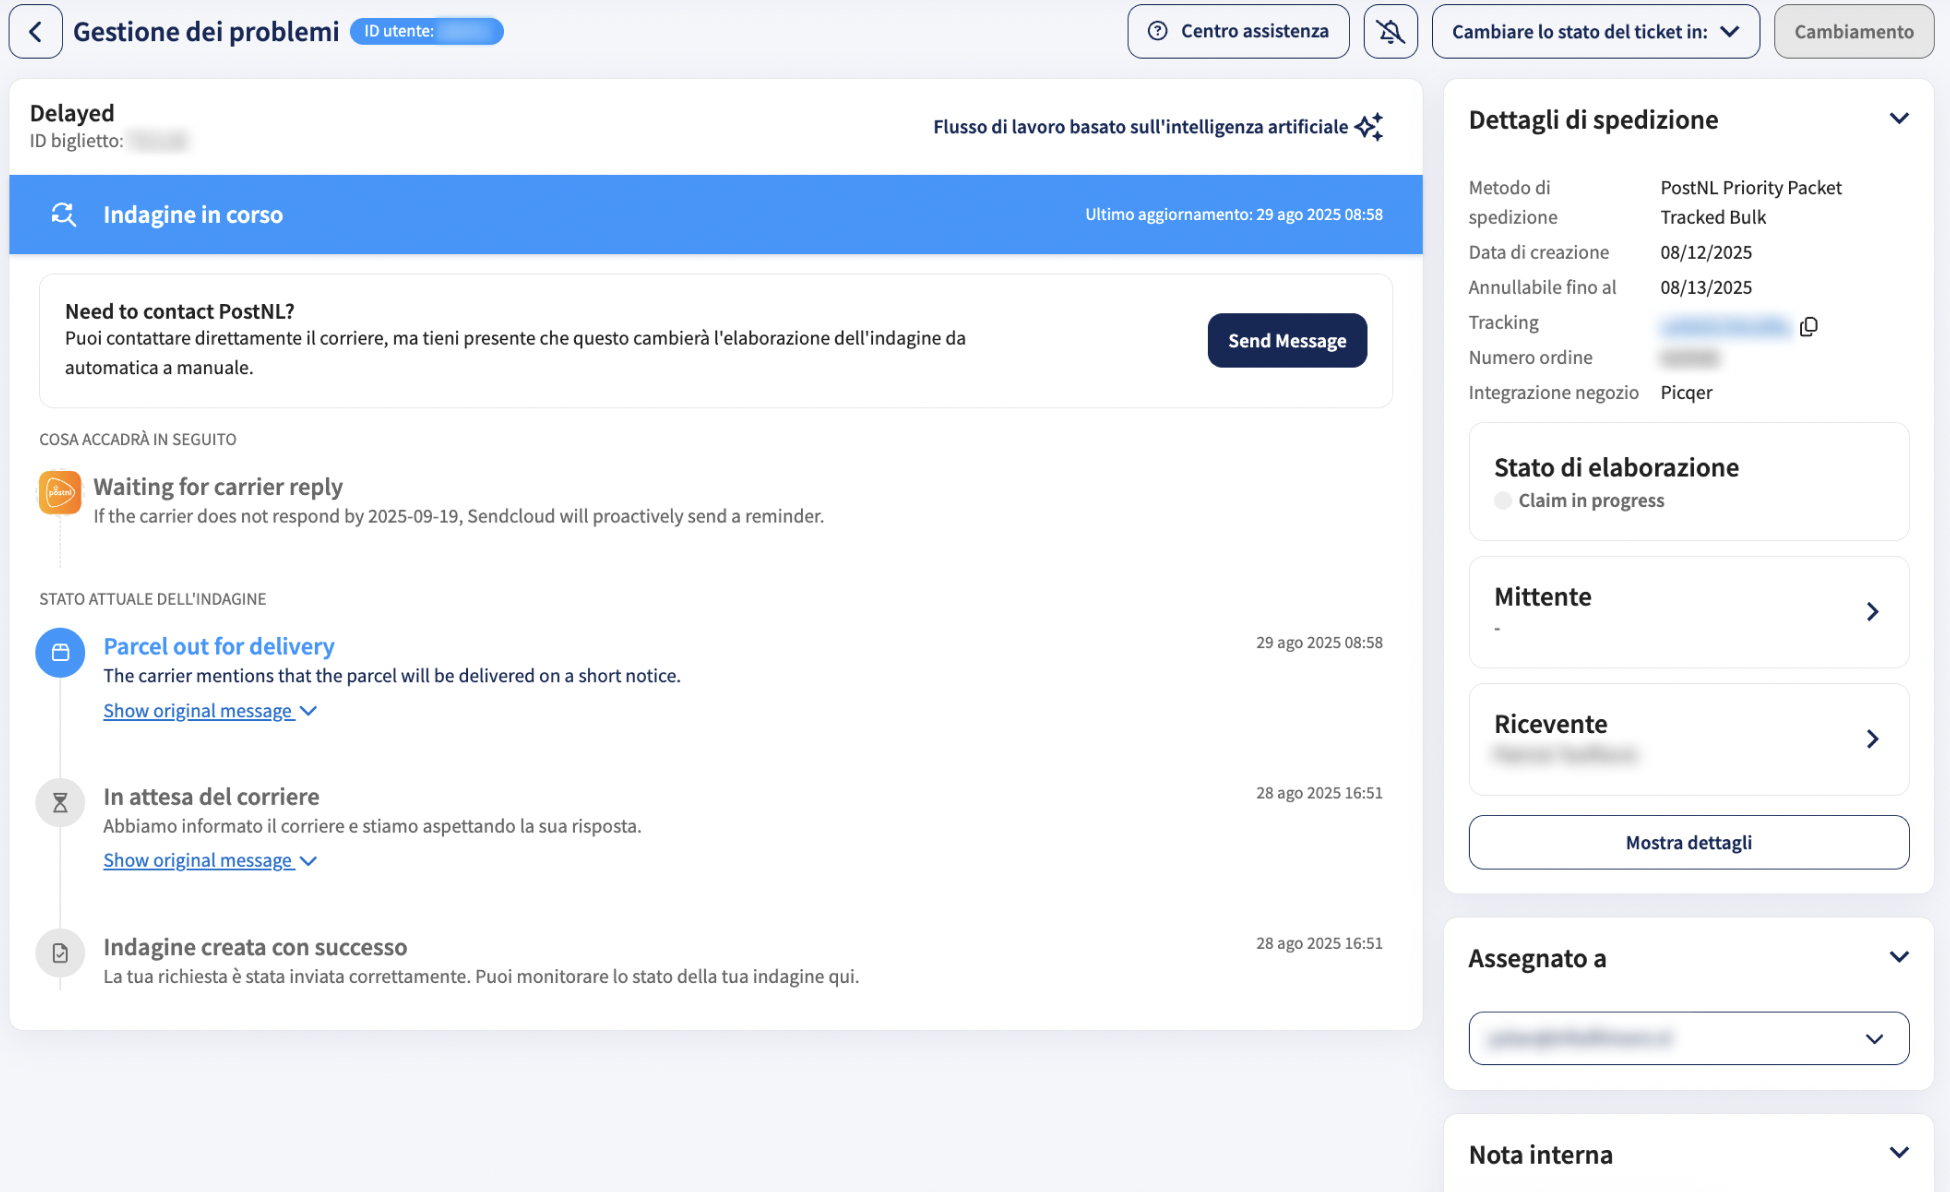Click the Gestione dei problemi page title
The width and height of the screenshot is (1950, 1192).
click(x=206, y=31)
